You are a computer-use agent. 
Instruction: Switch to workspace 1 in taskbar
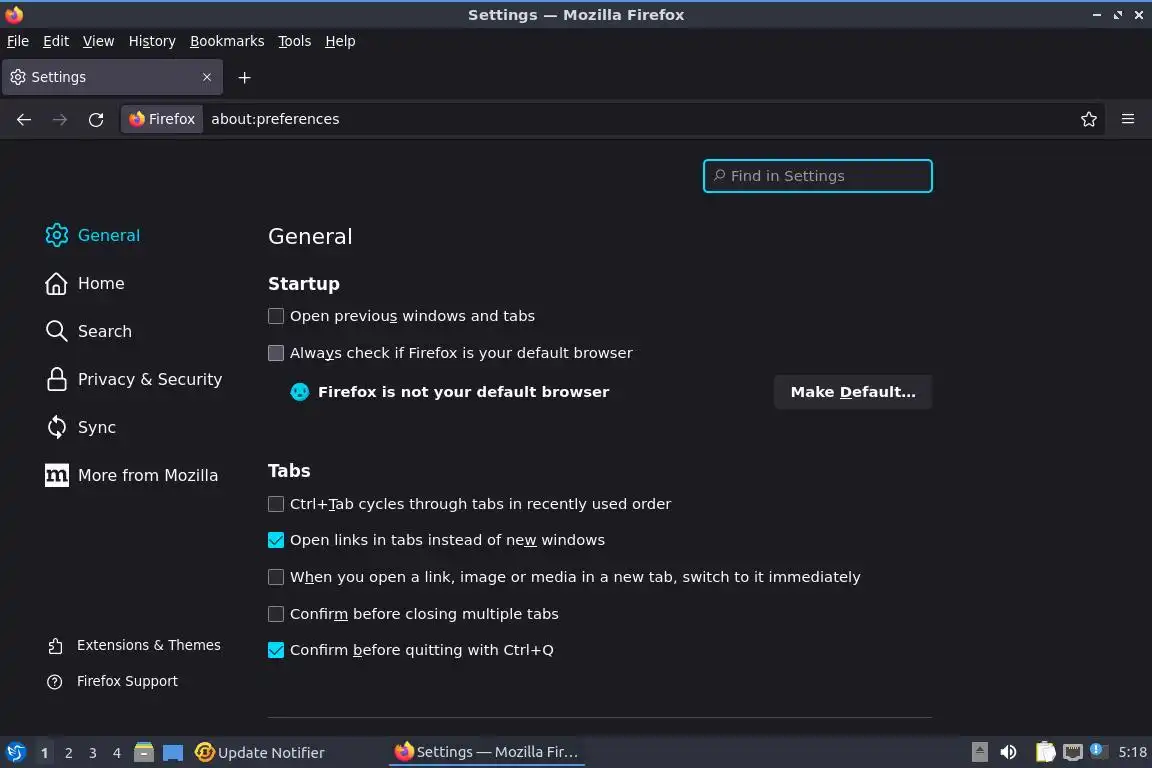coord(44,753)
